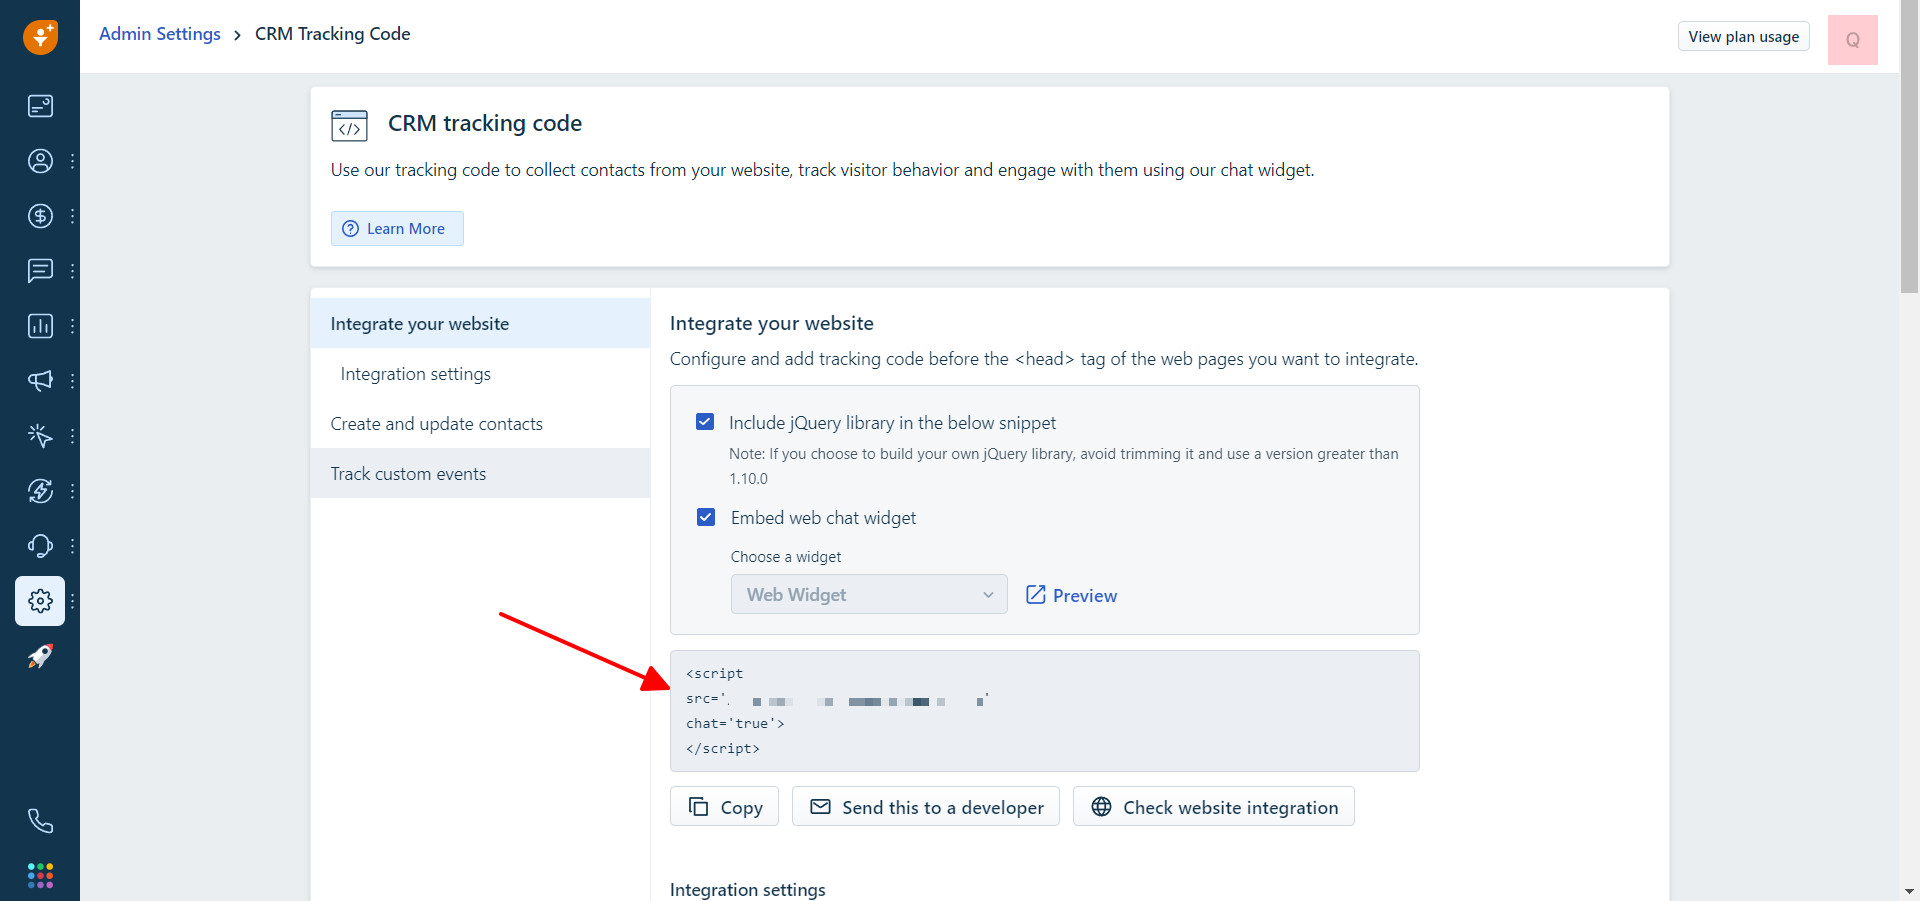Expand the Admin Settings gear submenu dots
Viewport: 1920px width, 901px height.
[72, 601]
